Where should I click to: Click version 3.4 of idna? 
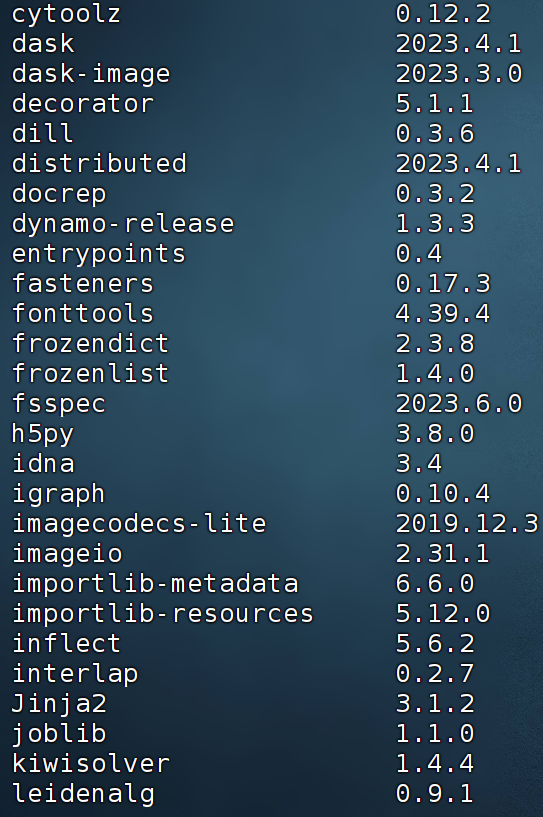click(x=419, y=463)
